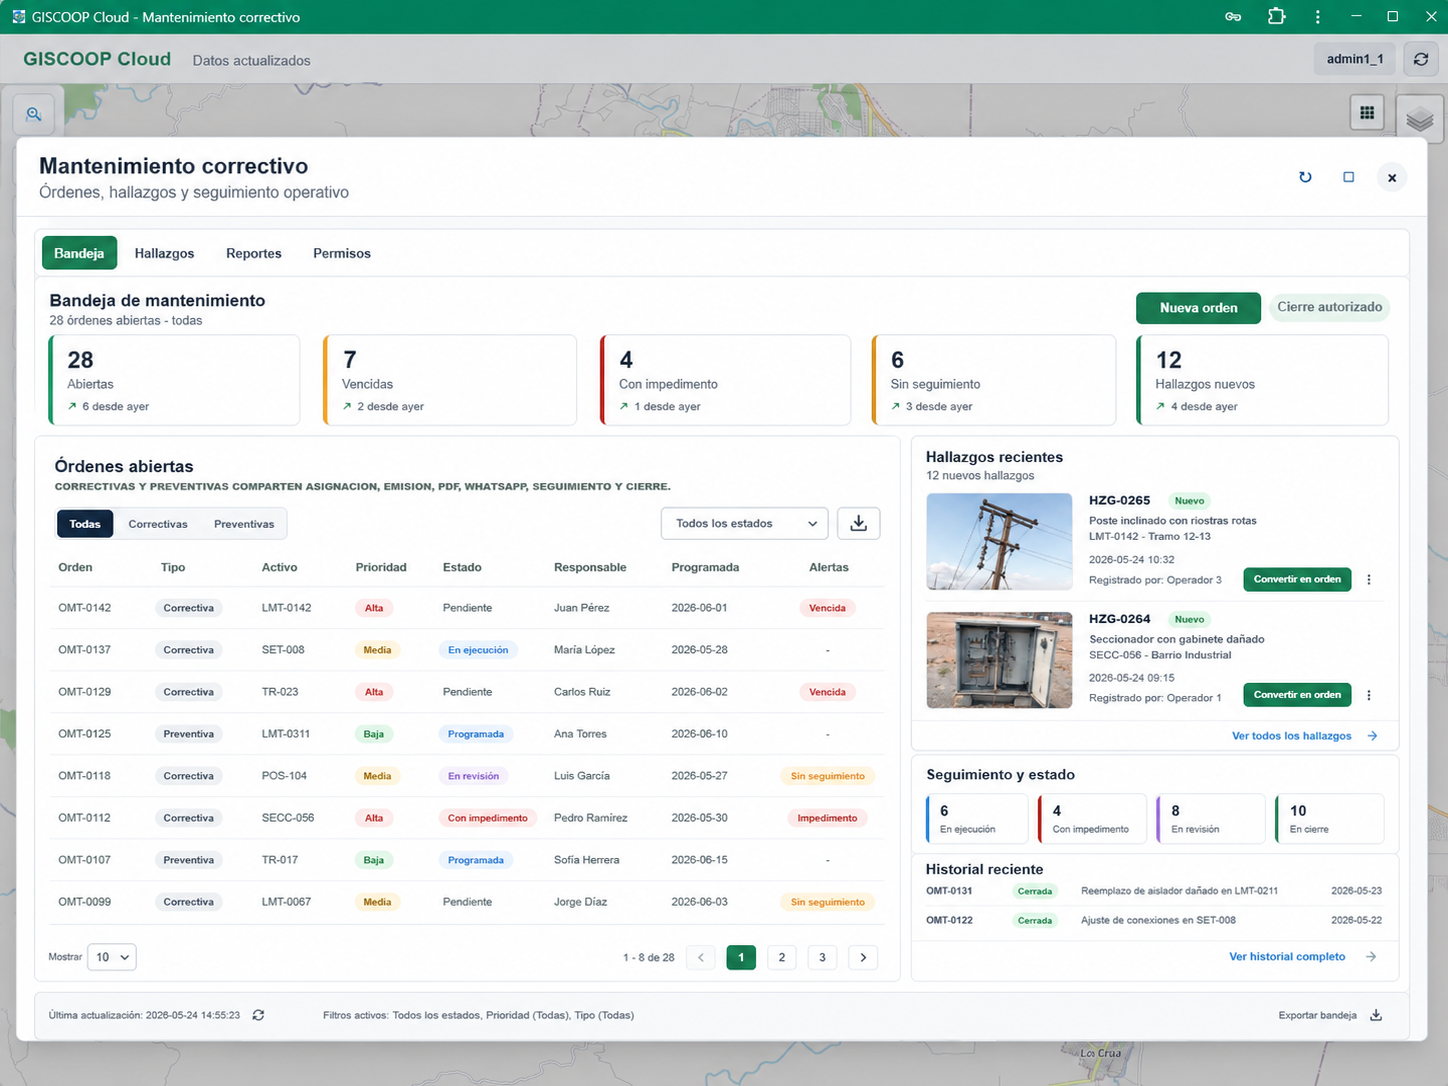Filter orders by Correctivas

pos(158,524)
